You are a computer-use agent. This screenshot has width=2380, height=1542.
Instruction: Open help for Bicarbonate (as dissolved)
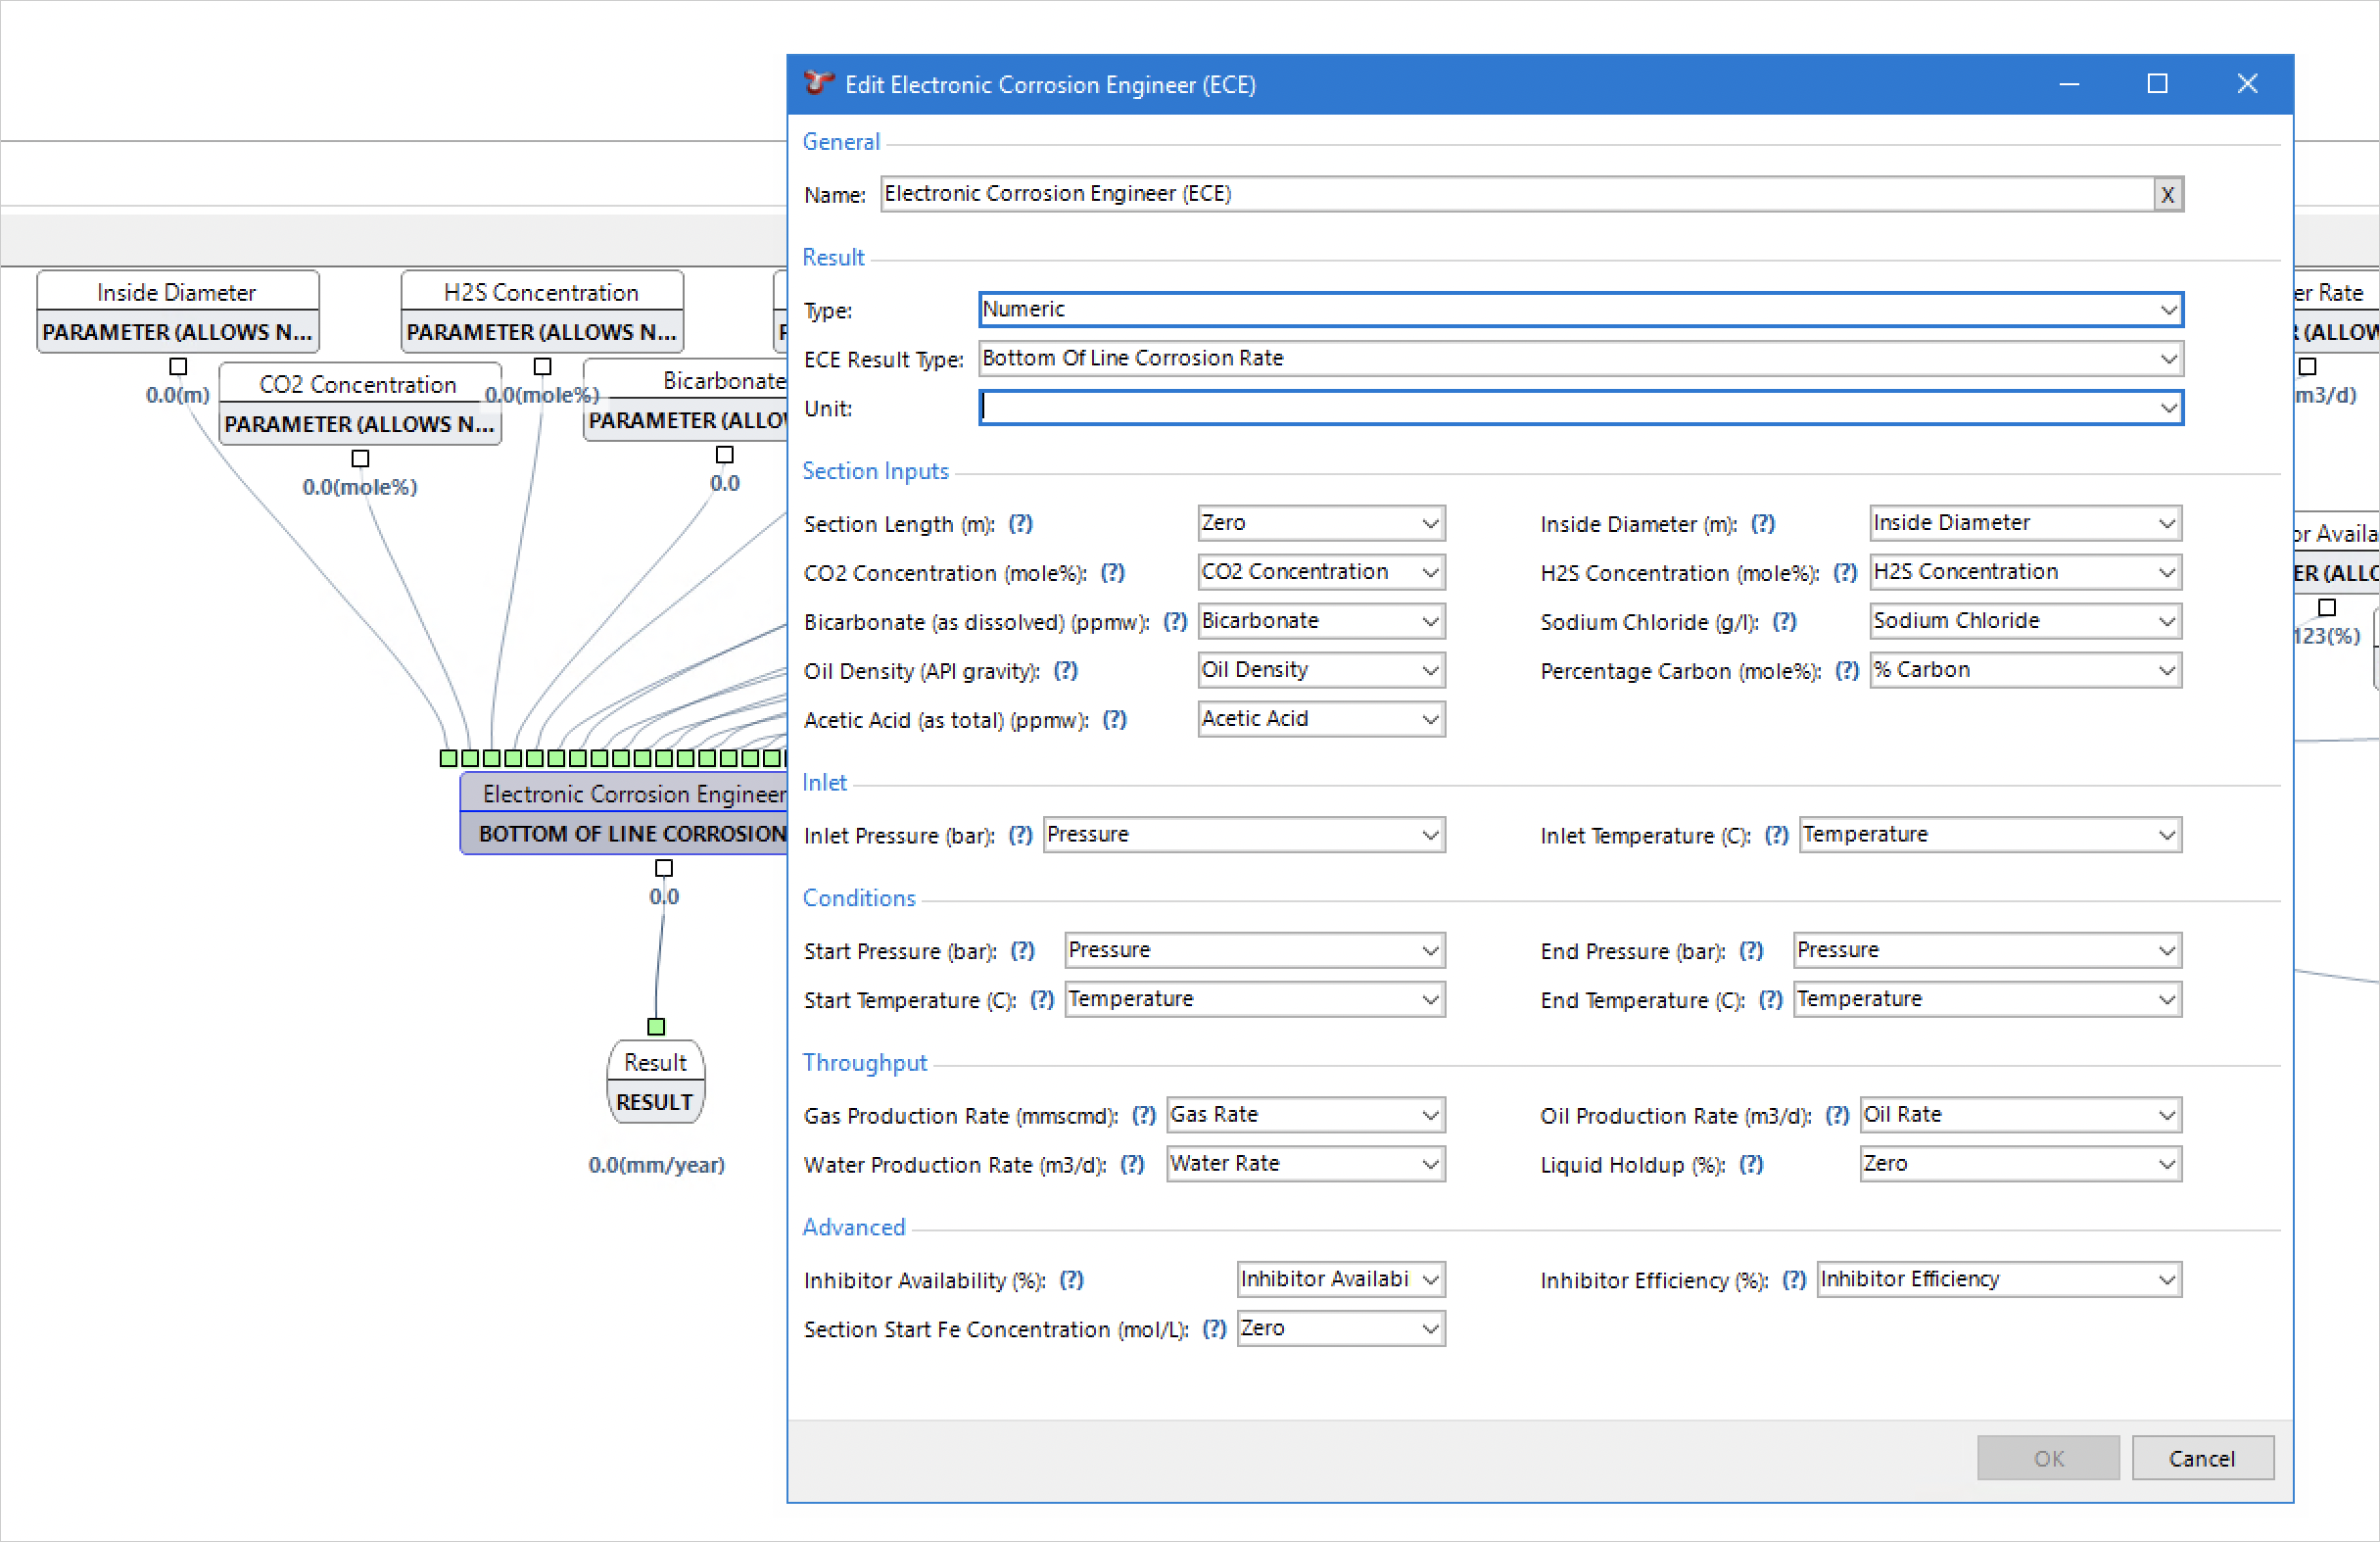pos(1175,621)
